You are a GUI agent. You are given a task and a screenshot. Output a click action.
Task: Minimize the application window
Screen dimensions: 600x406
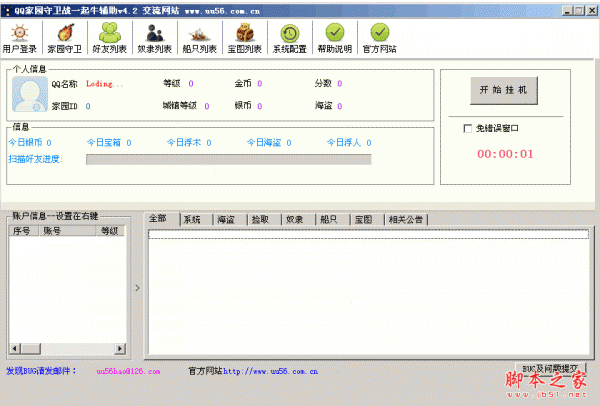[x=567, y=11]
